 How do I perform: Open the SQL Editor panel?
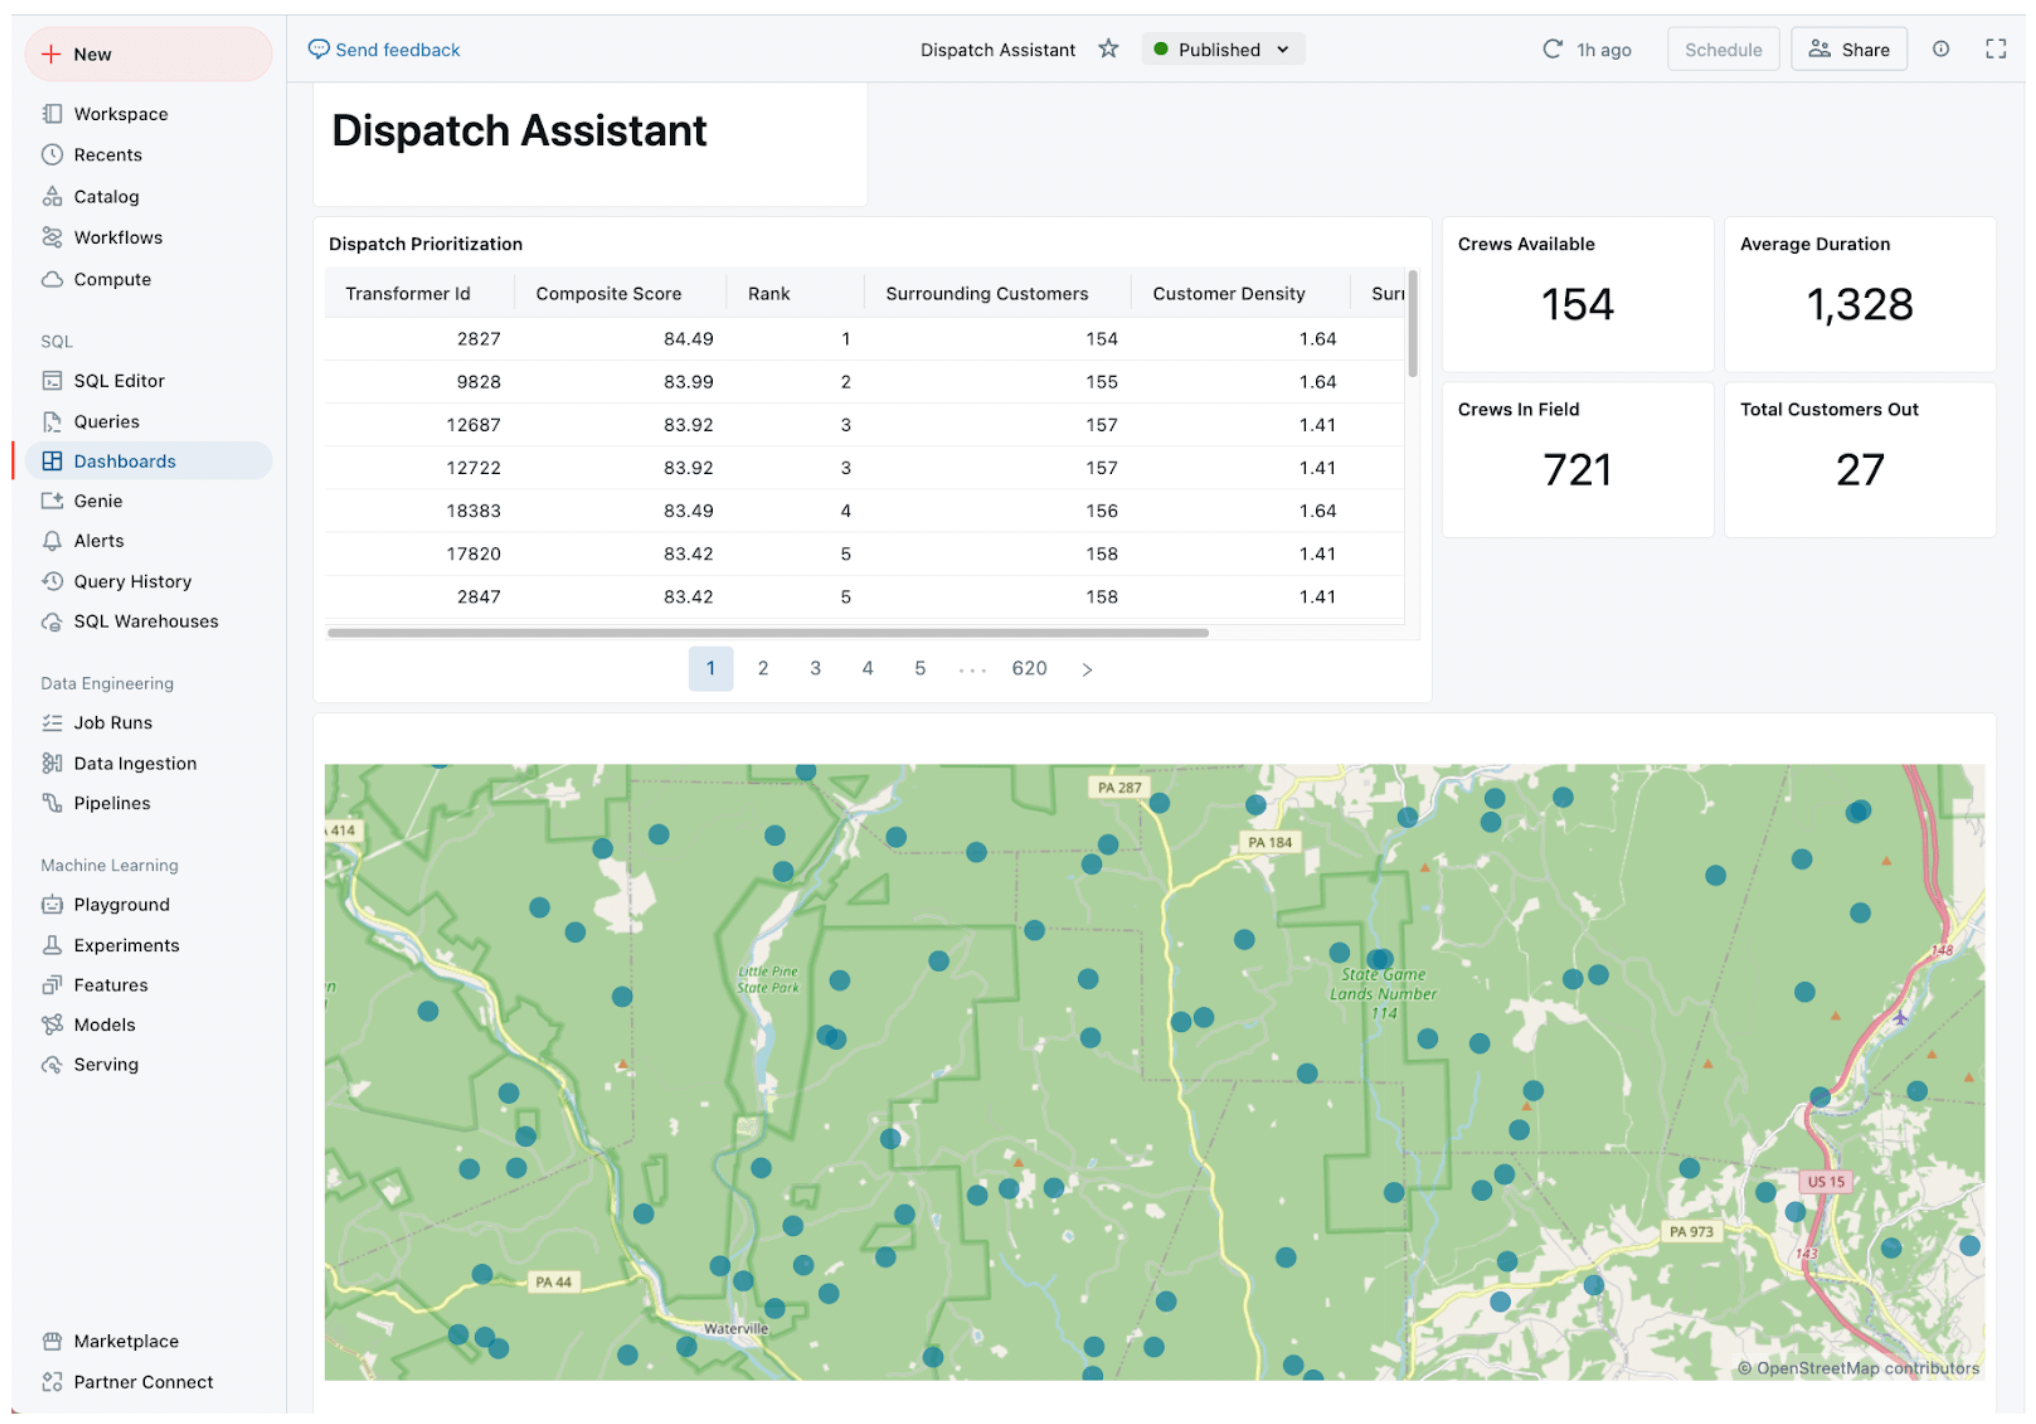(x=119, y=379)
